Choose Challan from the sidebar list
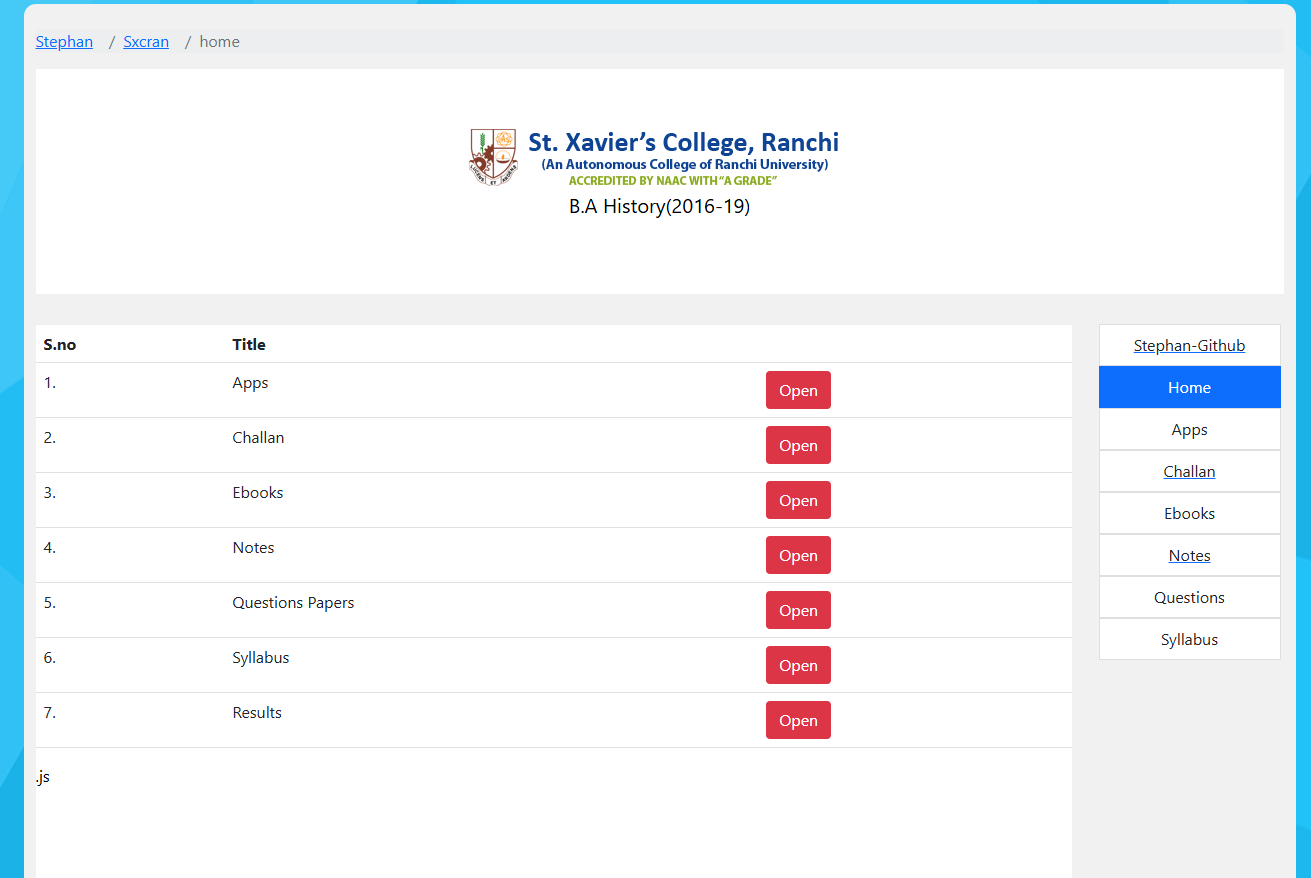The width and height of the screenshot is (1311, 878). tap(1189, 472)
